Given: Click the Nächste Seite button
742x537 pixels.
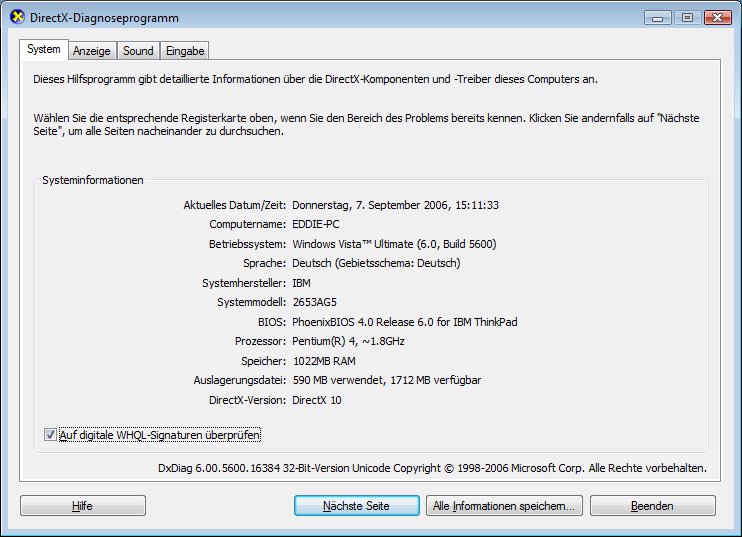Looking at the screenshot, I should tap(356, 506).
